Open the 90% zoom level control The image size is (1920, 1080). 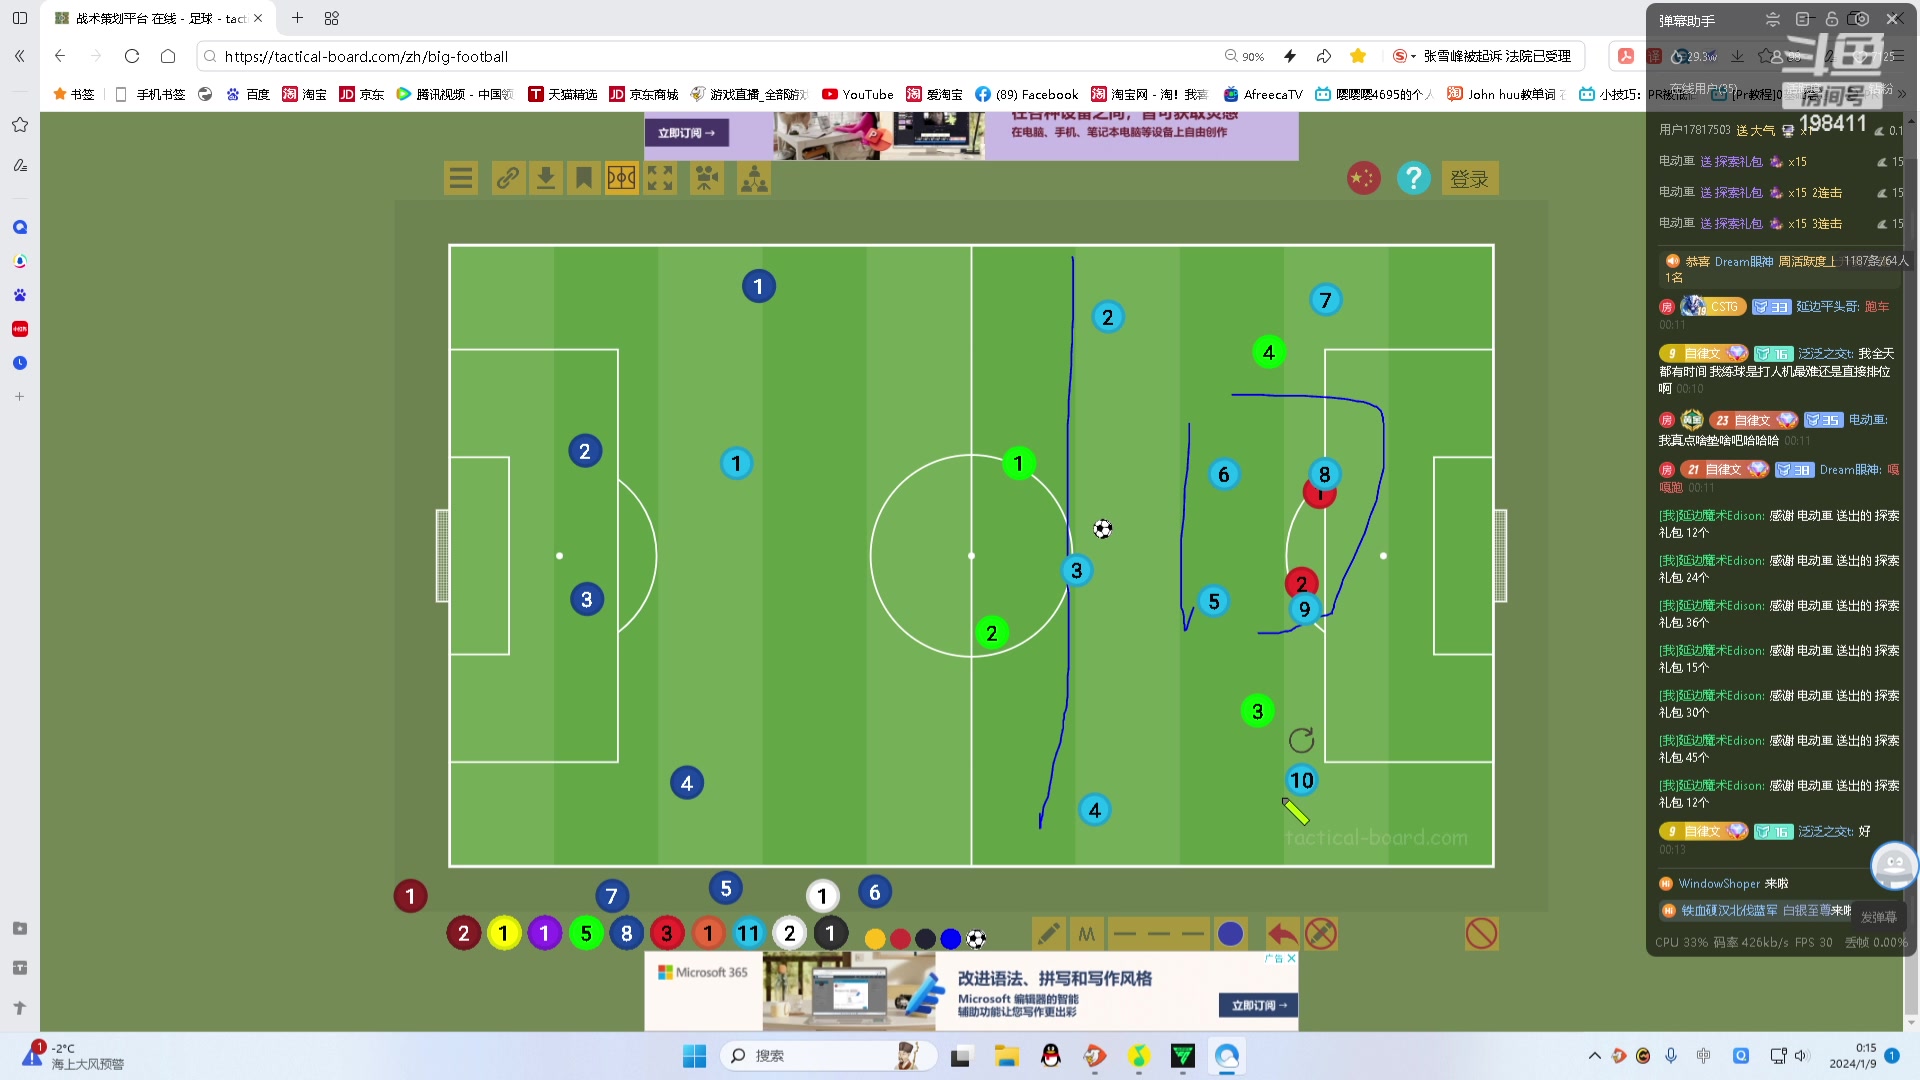pyautogui.click(x=1245, y=56)
